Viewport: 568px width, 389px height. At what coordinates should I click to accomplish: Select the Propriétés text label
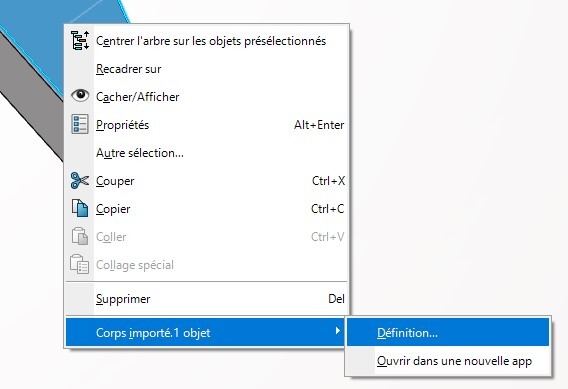[x=122, y=125]
